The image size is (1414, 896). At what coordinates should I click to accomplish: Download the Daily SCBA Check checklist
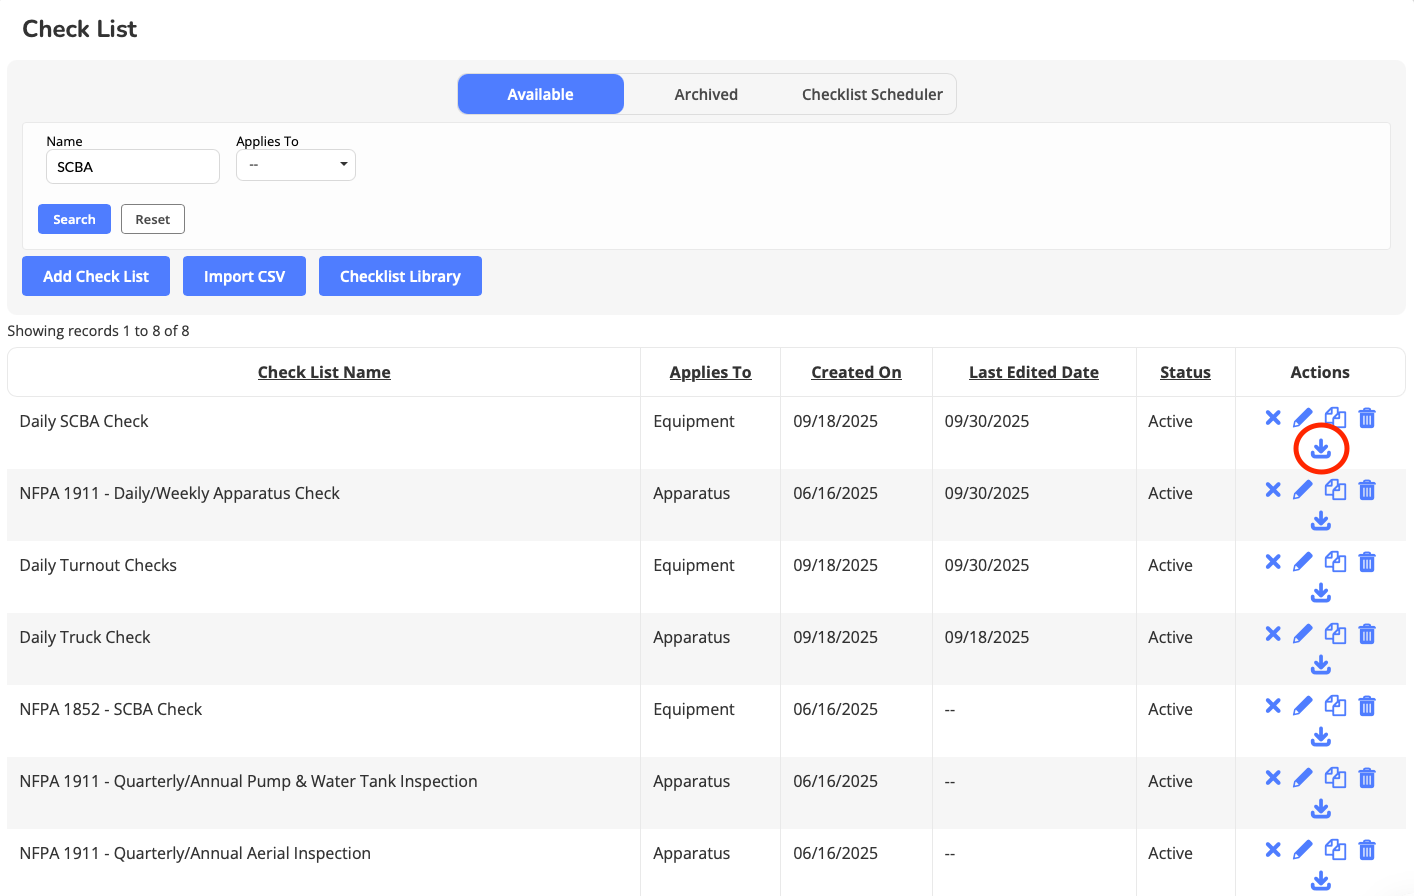[1321, 449]
